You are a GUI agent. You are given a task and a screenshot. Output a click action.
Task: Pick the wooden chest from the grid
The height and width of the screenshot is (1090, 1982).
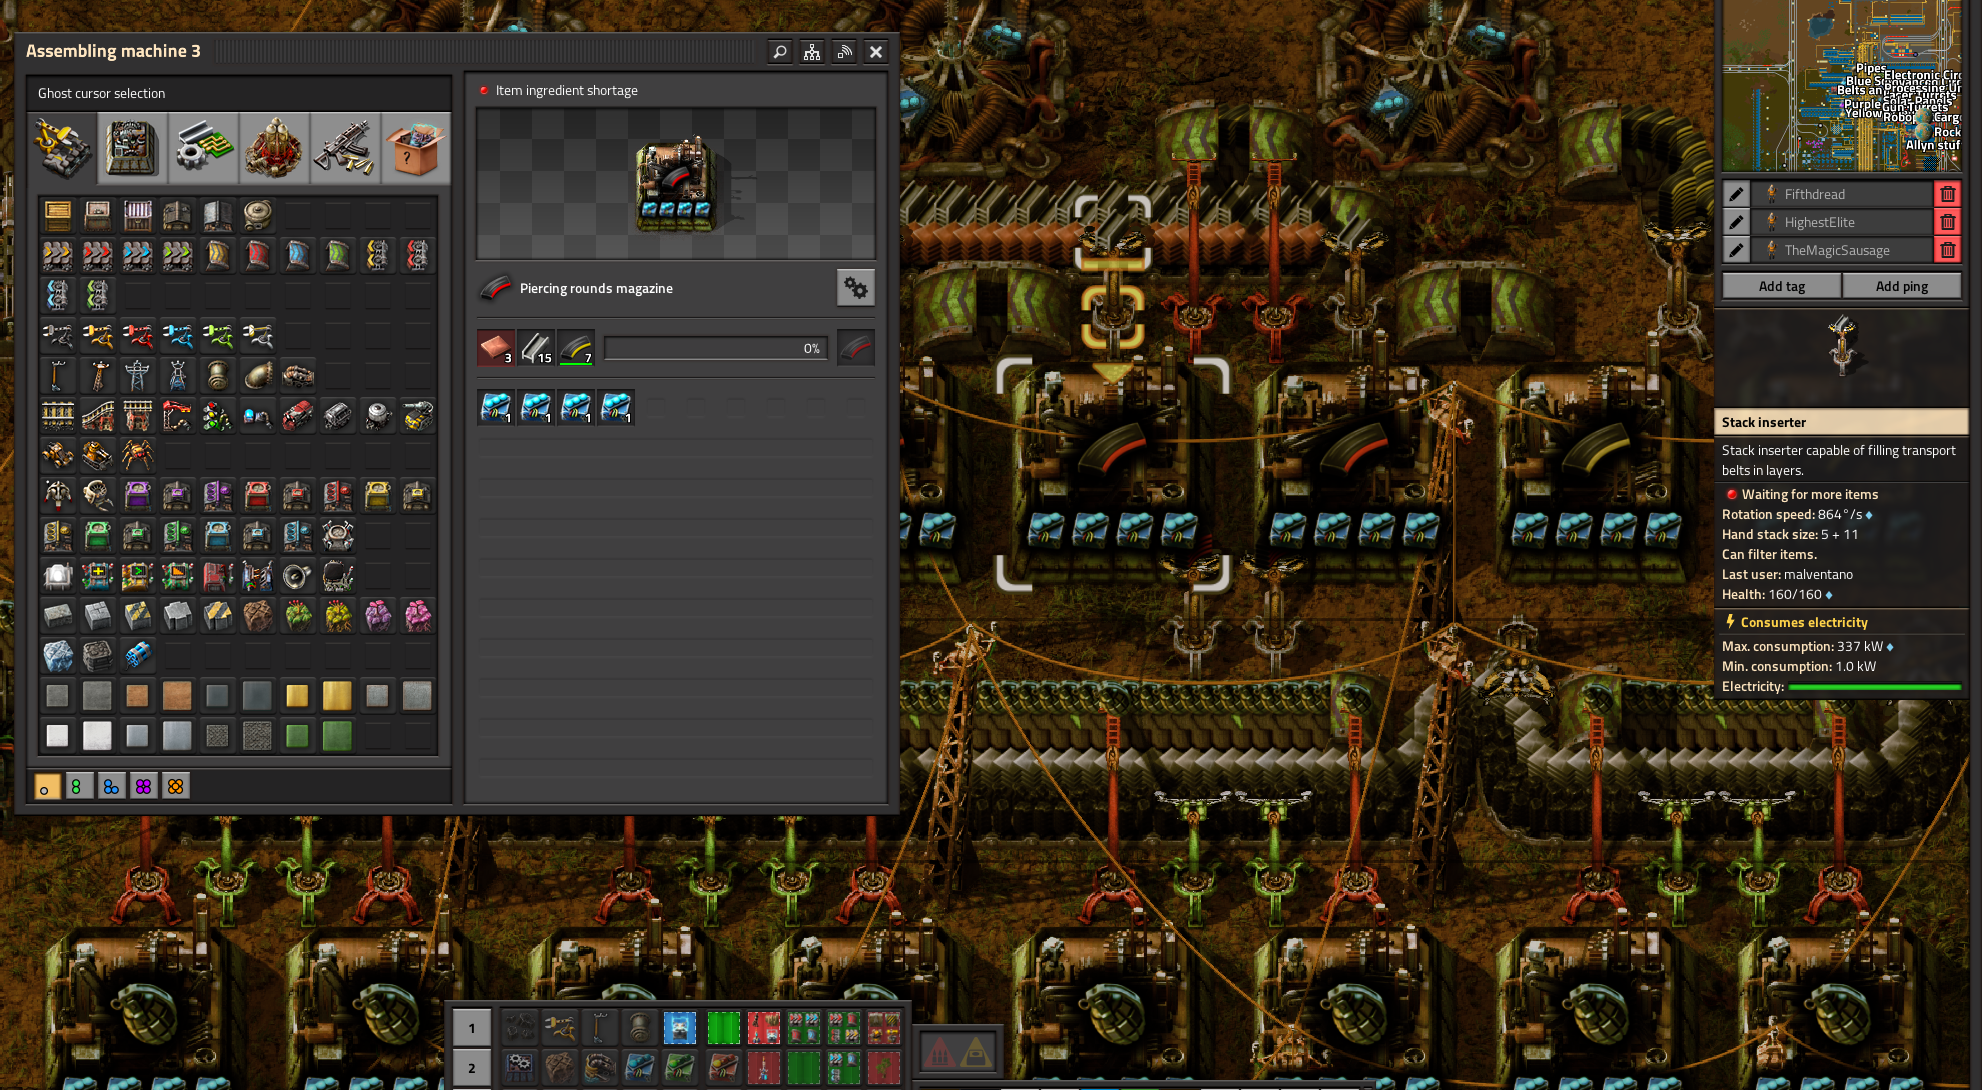click(58, 215)
